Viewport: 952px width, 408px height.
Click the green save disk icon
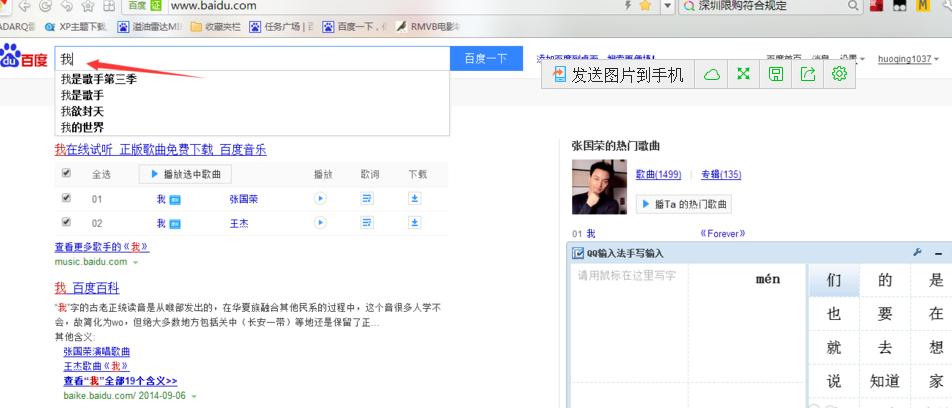pyautogui.click(x=775, y=74)
